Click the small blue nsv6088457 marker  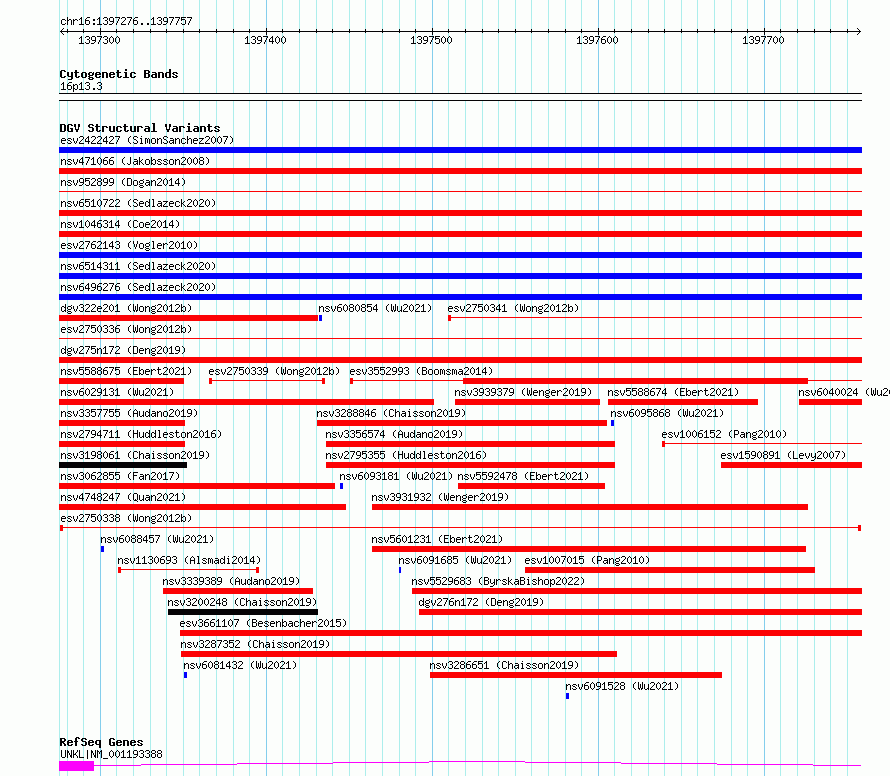[x=103, y=550]
